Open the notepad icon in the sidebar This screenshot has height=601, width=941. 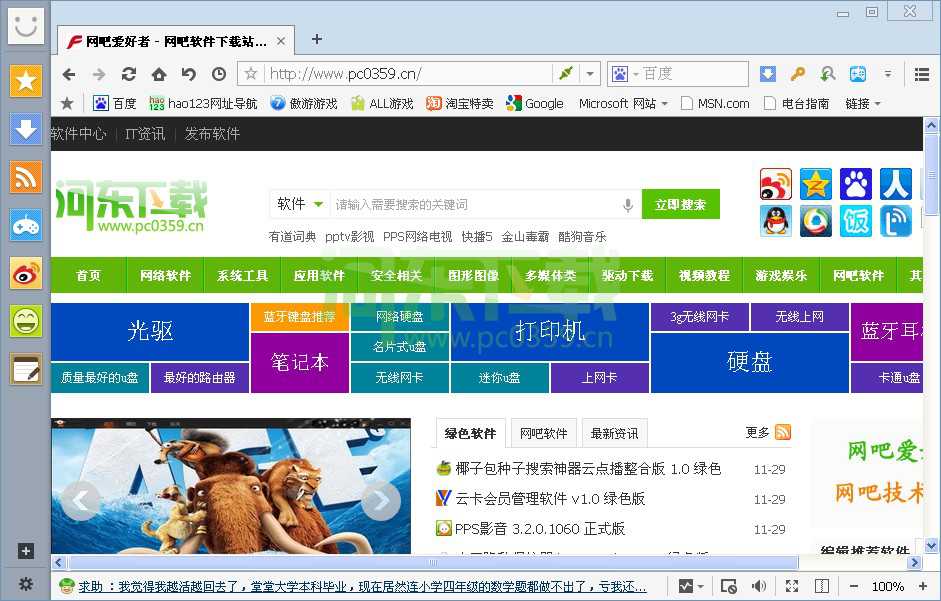[26, 369]
